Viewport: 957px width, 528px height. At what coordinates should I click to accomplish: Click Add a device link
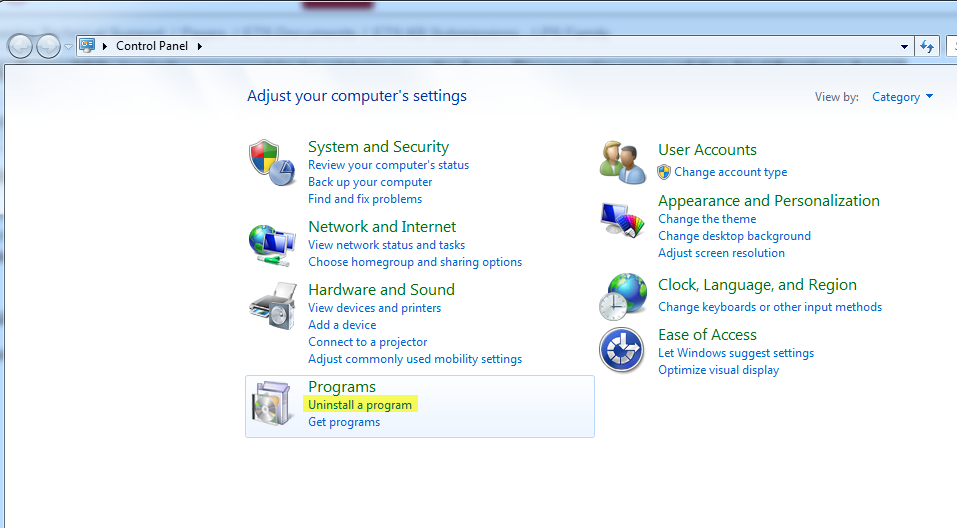pos(342,325)
